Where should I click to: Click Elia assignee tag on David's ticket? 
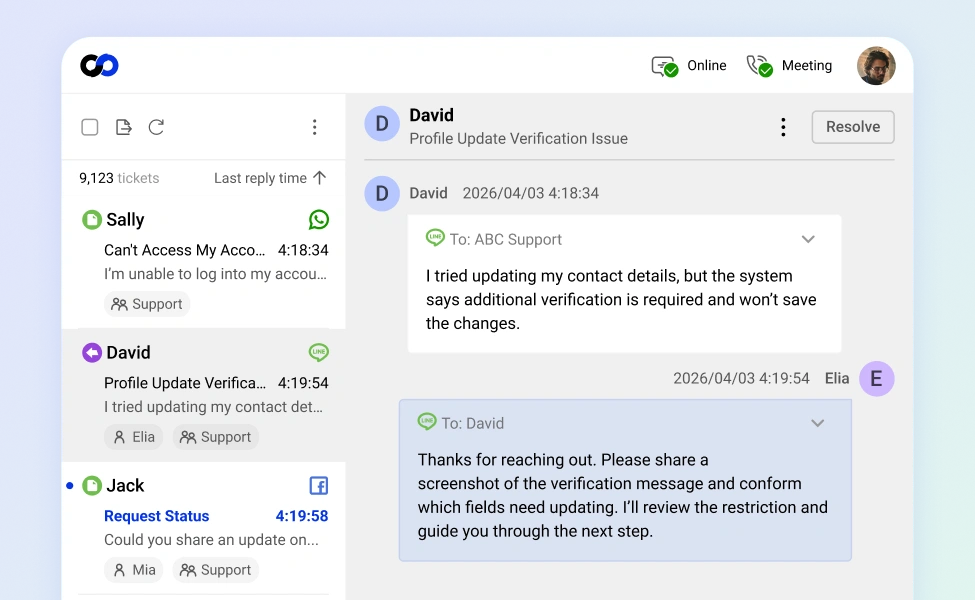point(134,437)
